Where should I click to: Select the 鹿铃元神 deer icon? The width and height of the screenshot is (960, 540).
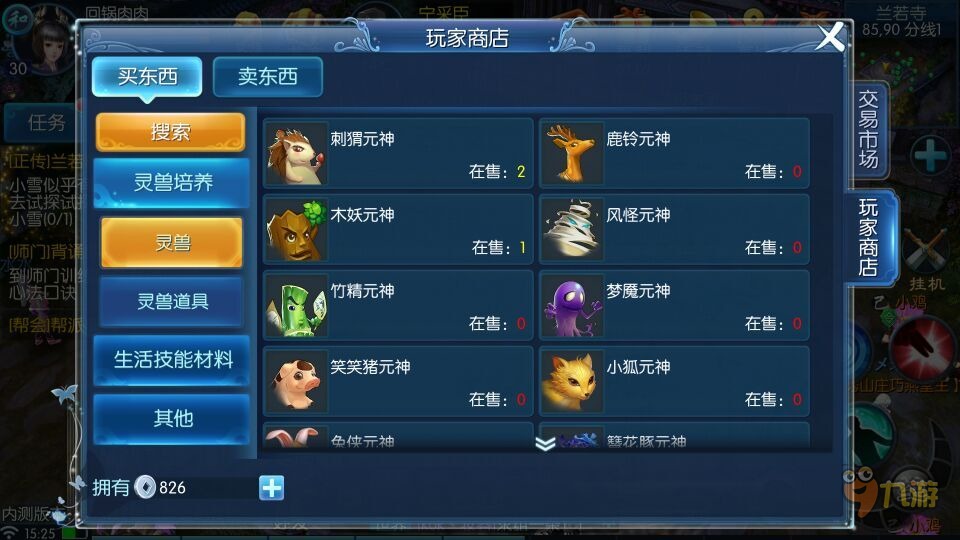coord(572,154)
